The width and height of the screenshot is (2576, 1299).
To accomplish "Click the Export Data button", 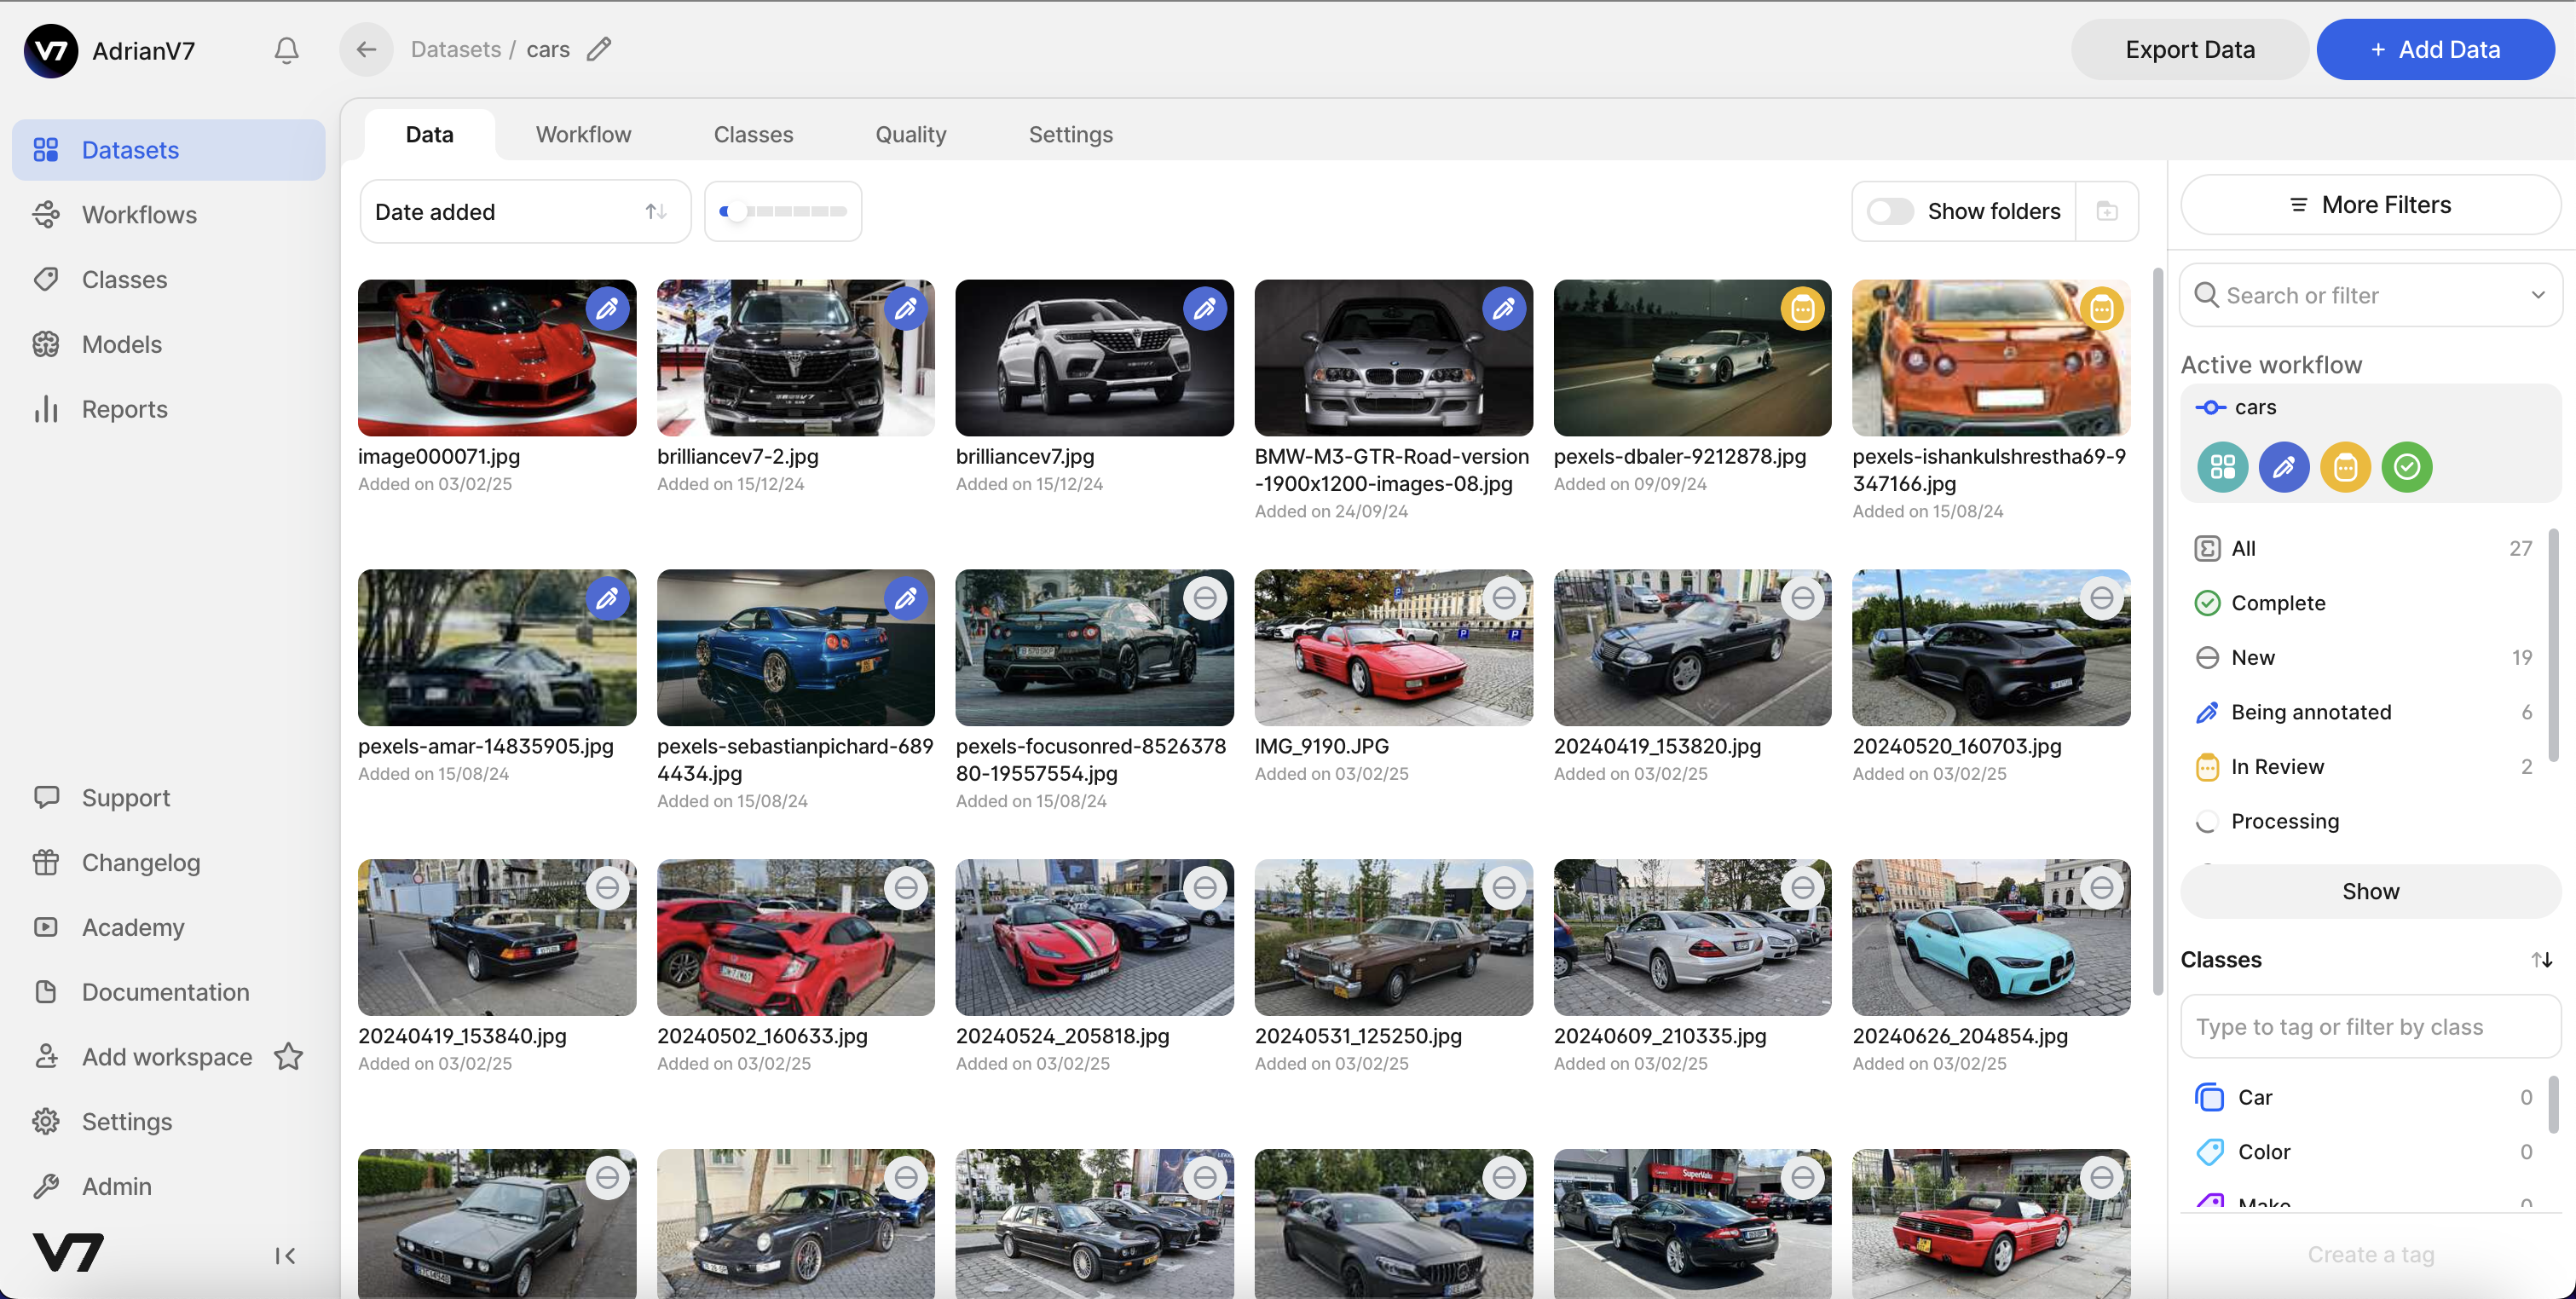I will [2190, 49].
